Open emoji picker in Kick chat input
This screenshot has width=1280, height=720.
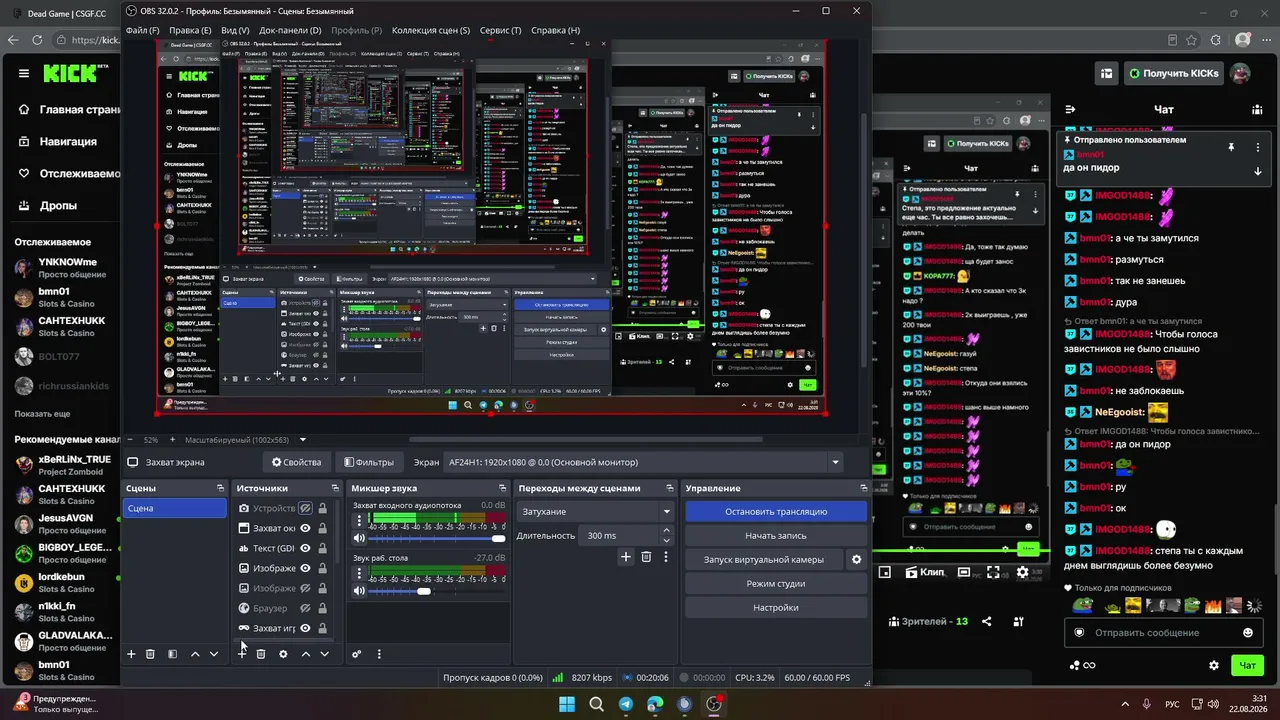1248,633
